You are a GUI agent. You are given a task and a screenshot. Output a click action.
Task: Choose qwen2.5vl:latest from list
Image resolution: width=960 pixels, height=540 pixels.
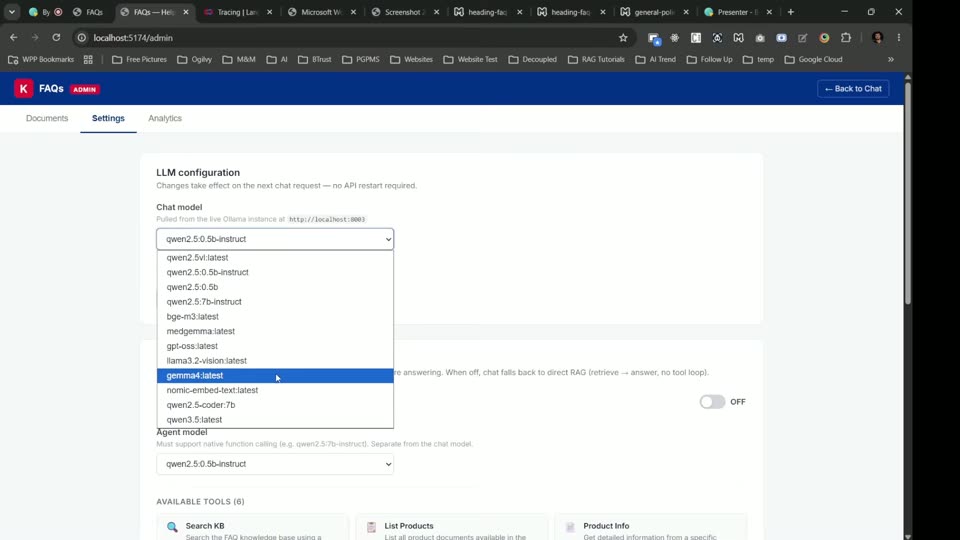tap(275, 258)
